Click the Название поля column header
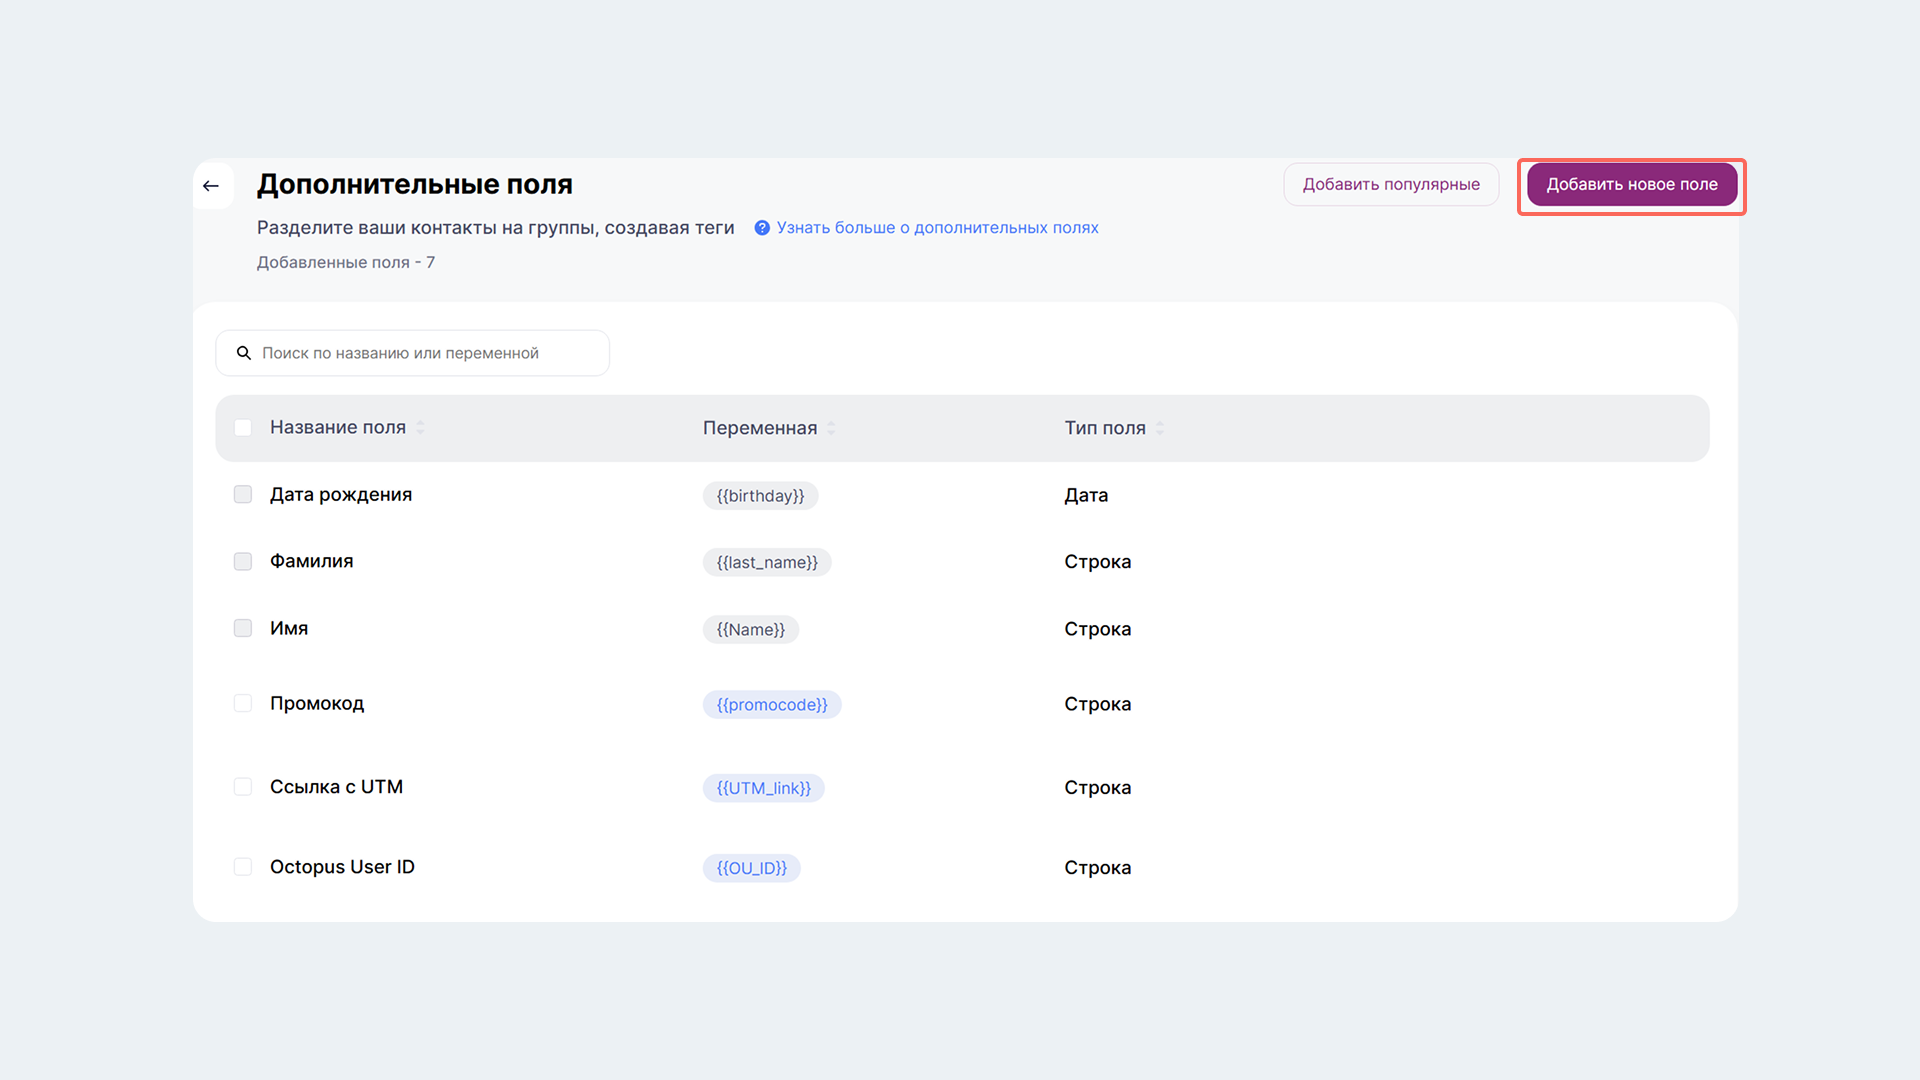Screen dimensions: 1920x1080 click(x=338, y=428)
